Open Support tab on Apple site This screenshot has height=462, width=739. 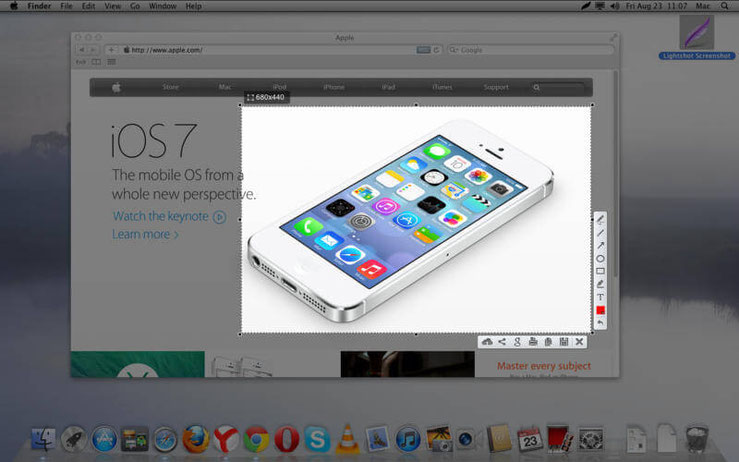496,87
